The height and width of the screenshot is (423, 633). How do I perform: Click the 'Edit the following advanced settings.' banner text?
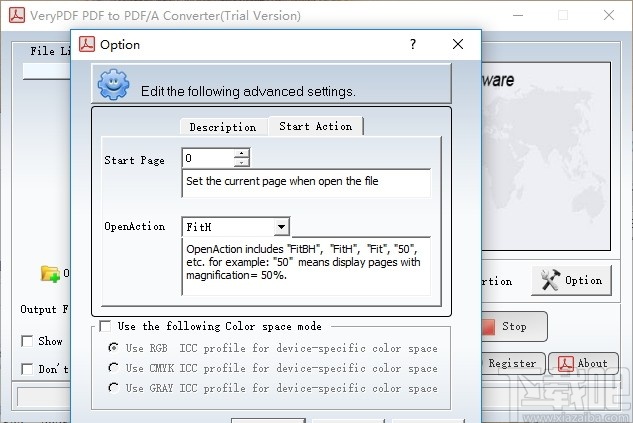(x=248, y=91)
